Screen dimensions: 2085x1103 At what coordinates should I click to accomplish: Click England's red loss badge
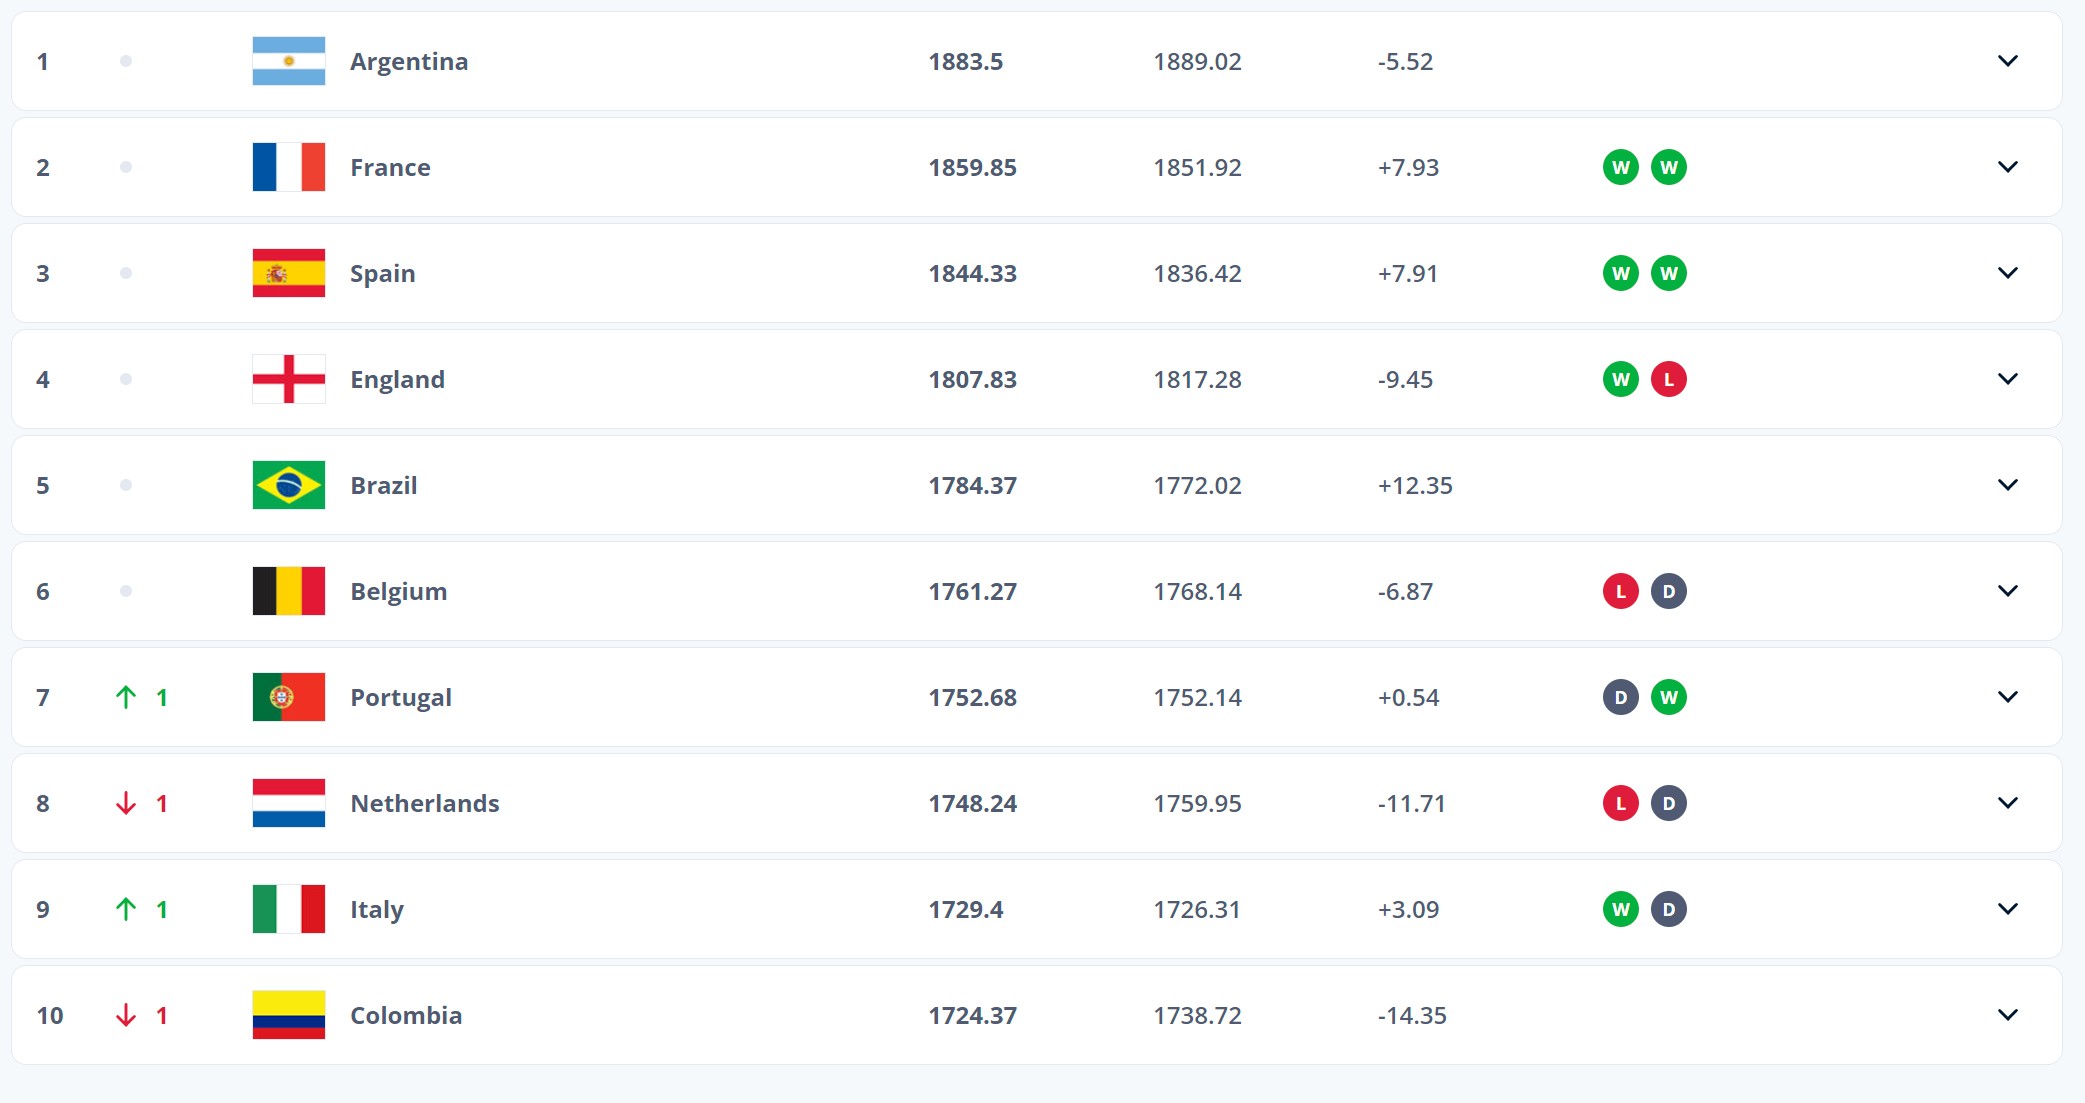coord(1668,379)
